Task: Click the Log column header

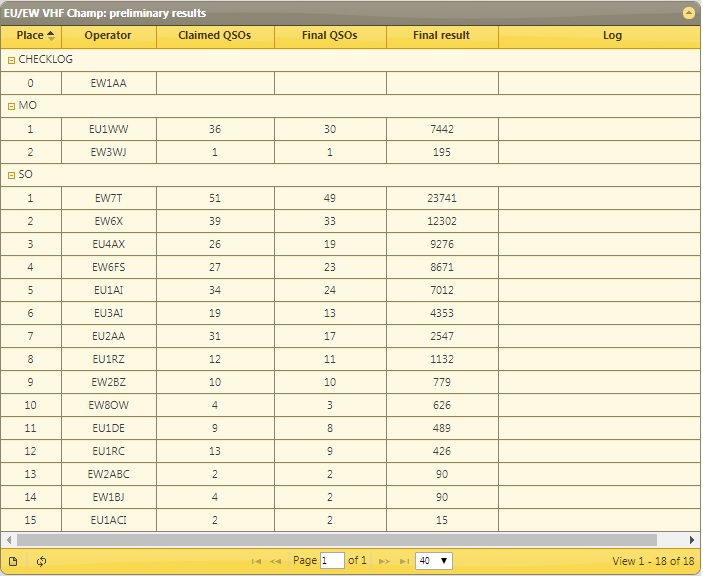Action: (x=612, y=36)
